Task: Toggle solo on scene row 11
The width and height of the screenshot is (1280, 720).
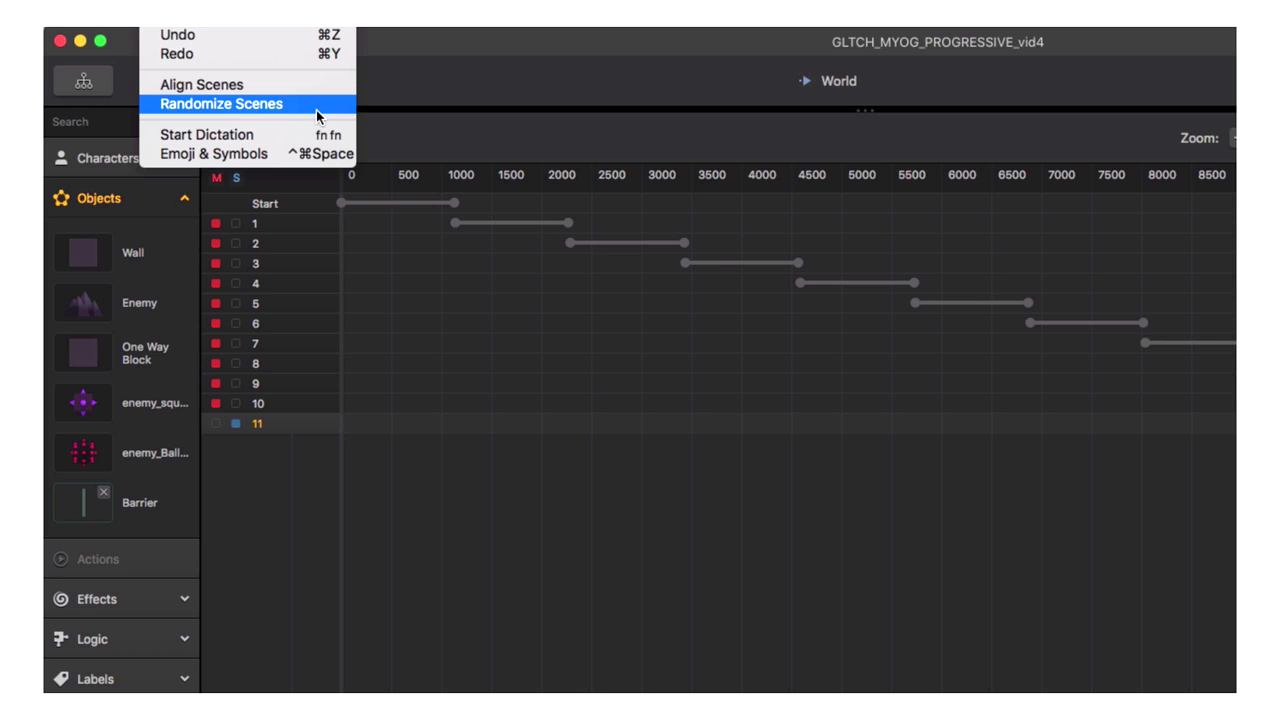Action: 236,424
